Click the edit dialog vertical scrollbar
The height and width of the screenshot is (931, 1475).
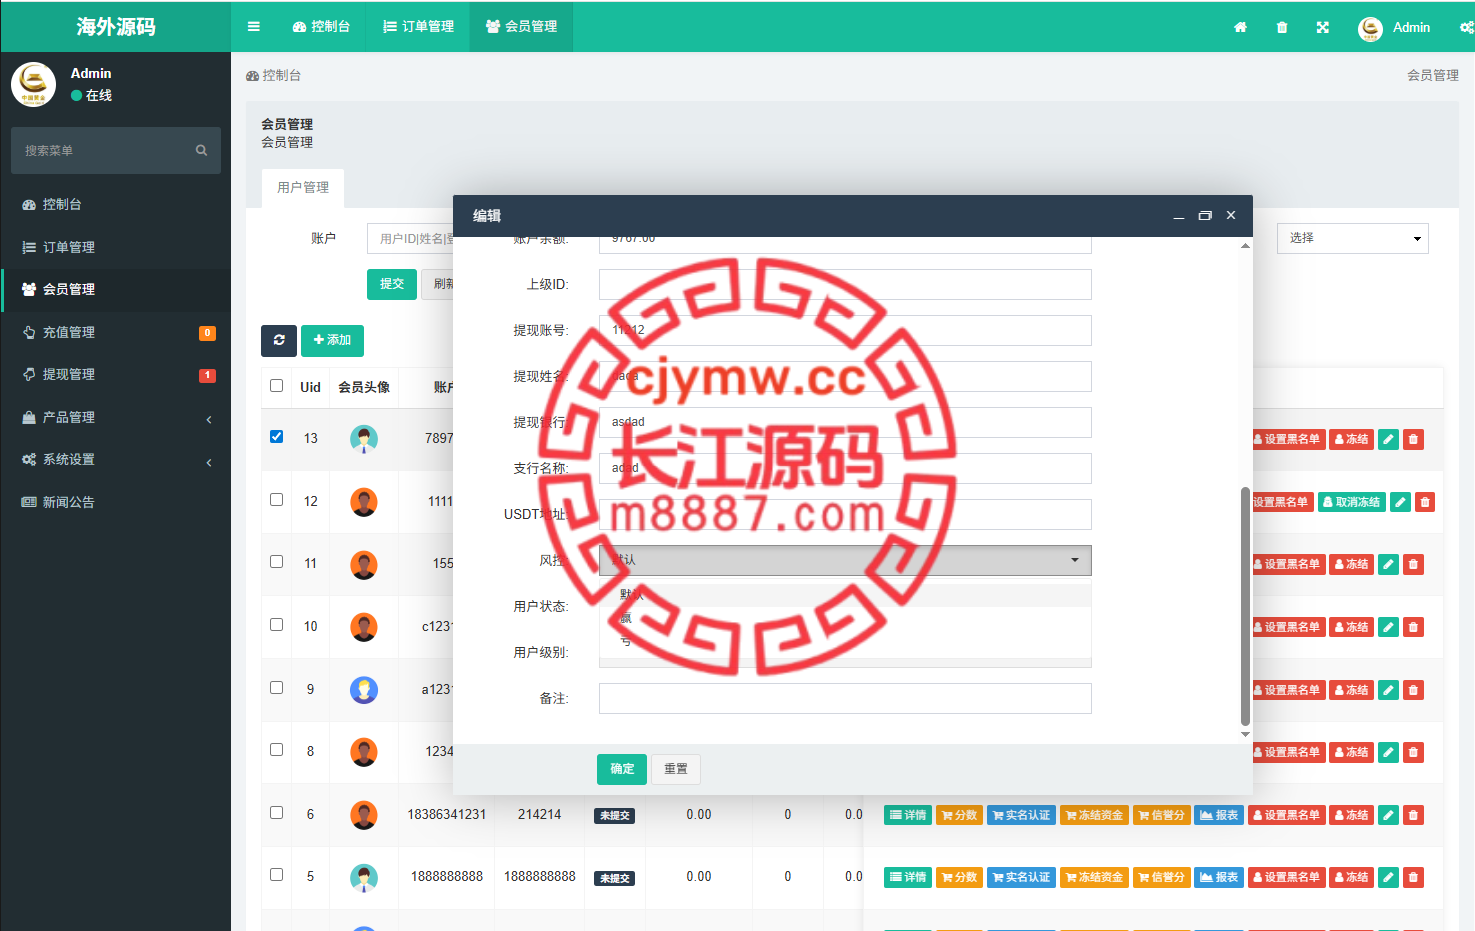coord(1245,606)
